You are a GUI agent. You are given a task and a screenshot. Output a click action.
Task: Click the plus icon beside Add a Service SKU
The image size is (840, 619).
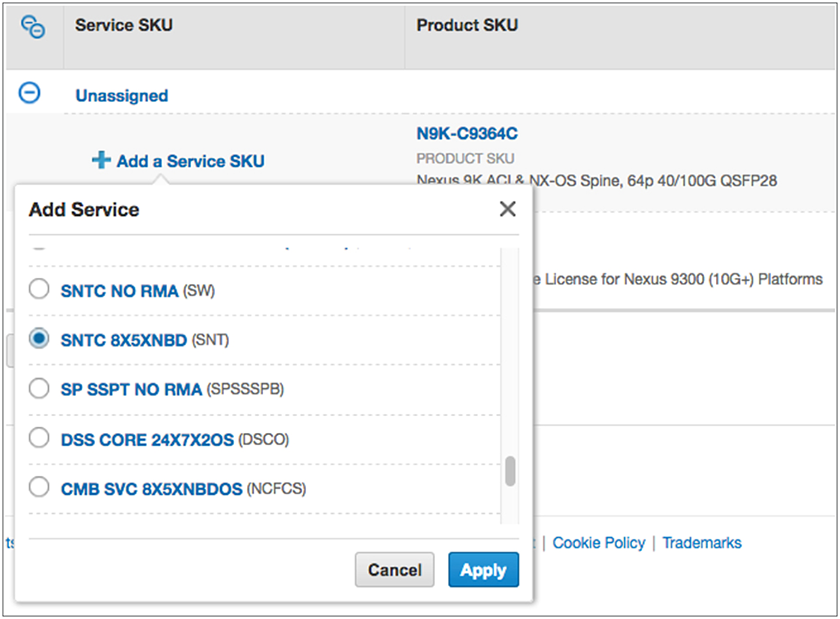(x=101, y=160)
